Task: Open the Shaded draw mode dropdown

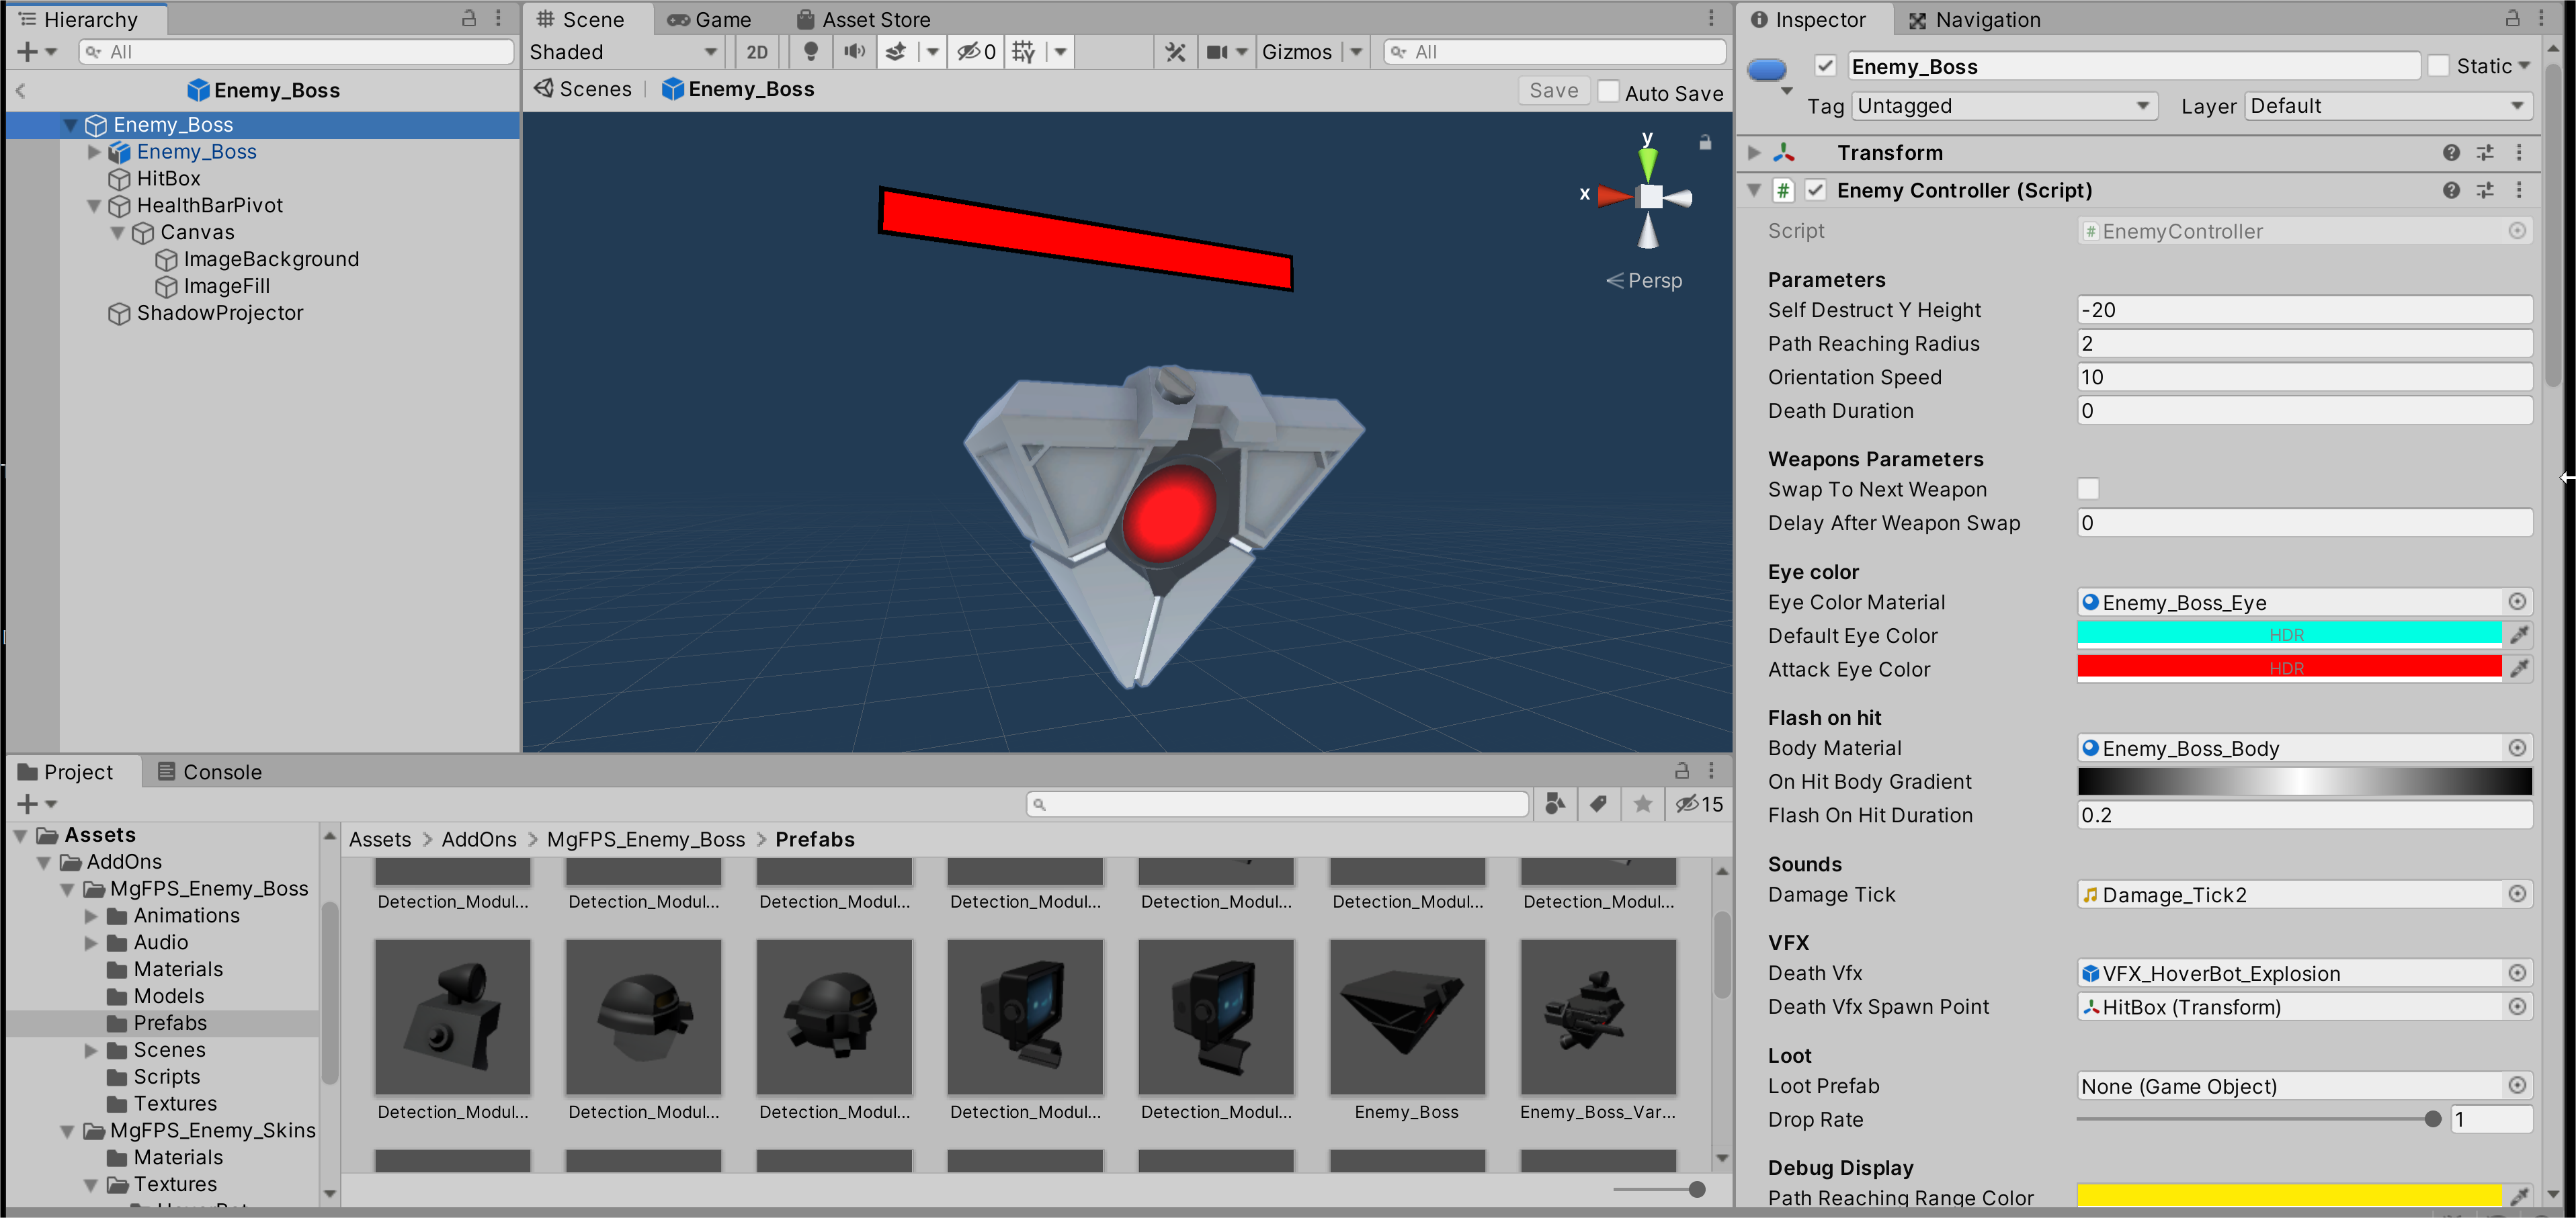Action: [622, 52]
